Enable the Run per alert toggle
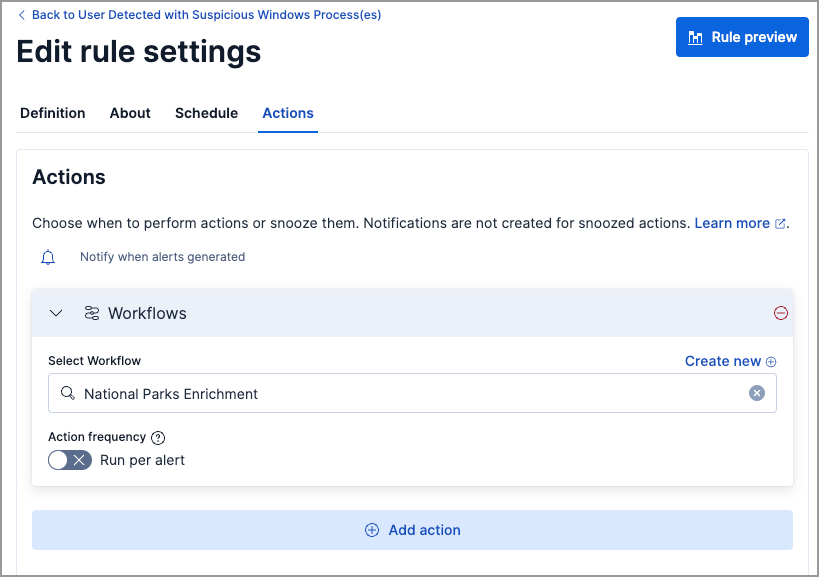Viewport: 819px width, 577px height. (69, 460)
